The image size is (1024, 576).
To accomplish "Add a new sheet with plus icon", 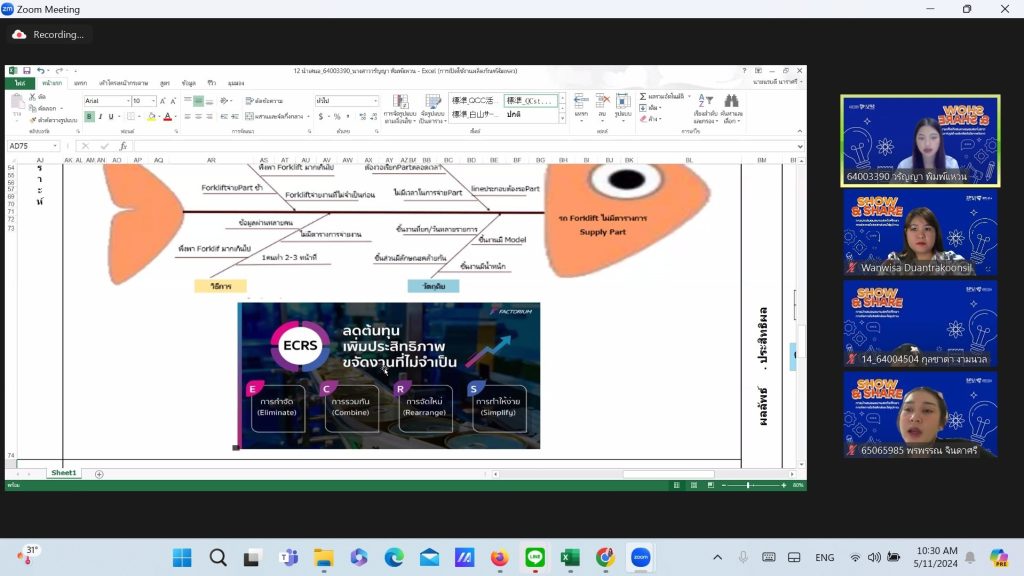I will point(99,474).
